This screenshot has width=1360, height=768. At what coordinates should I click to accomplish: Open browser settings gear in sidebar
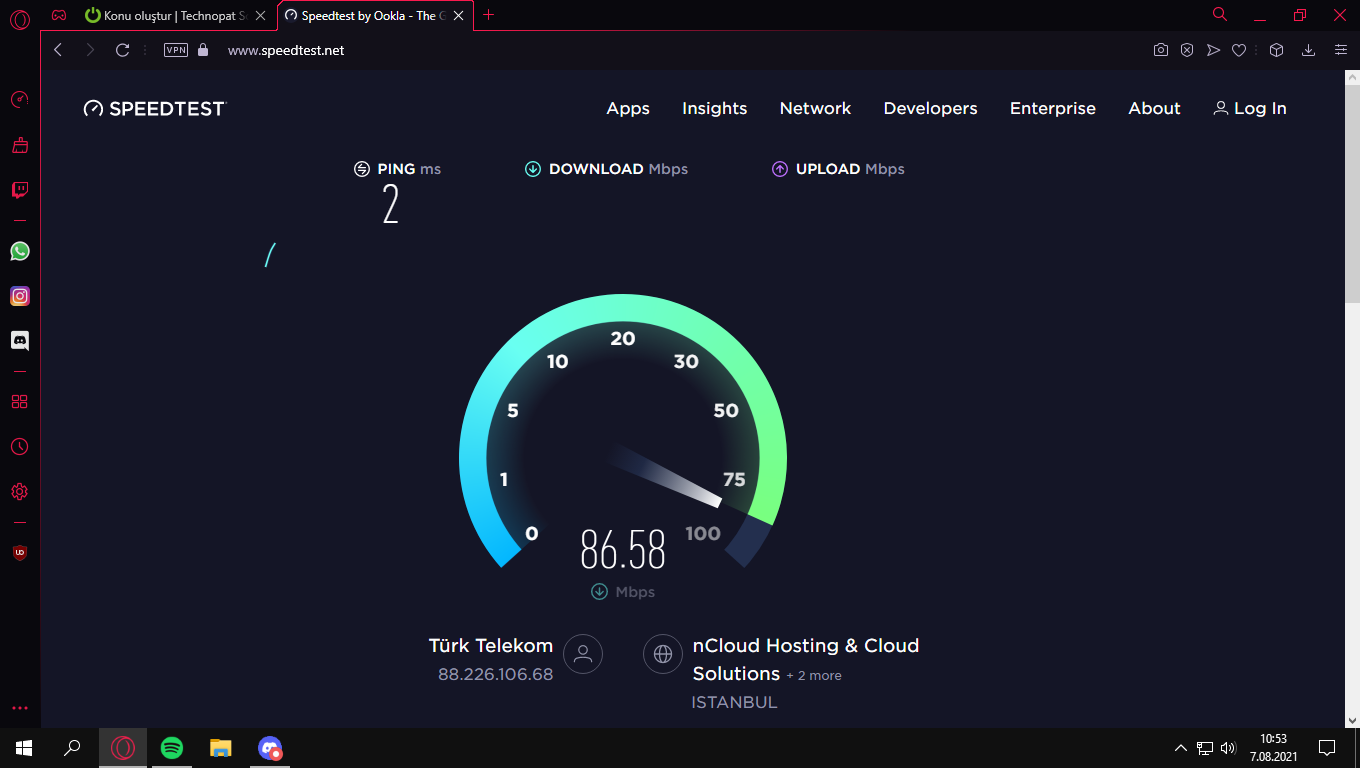19,492
